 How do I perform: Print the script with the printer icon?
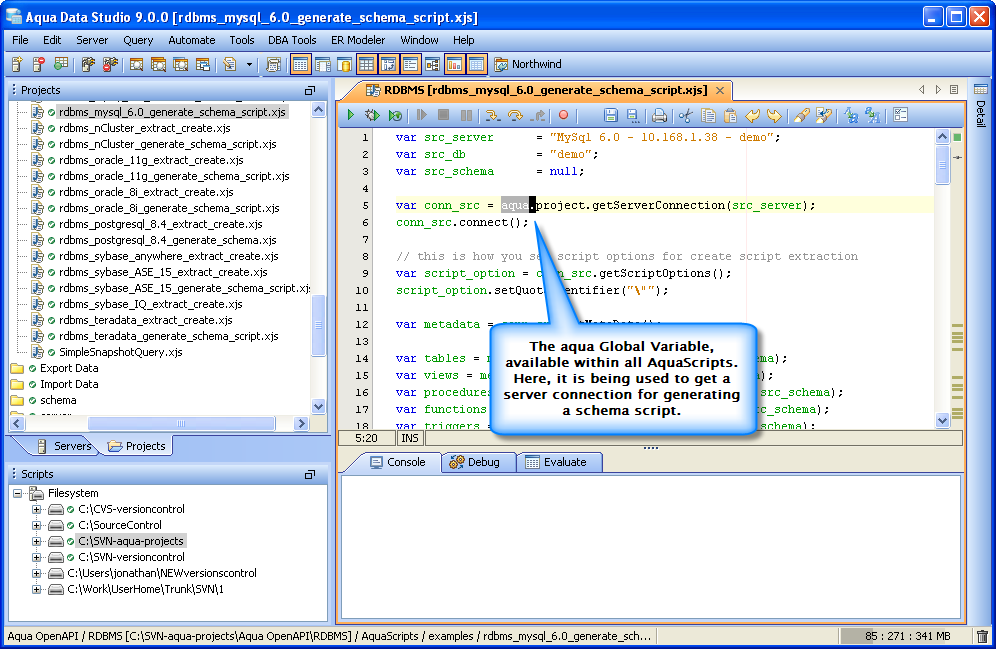coord(660,116)
